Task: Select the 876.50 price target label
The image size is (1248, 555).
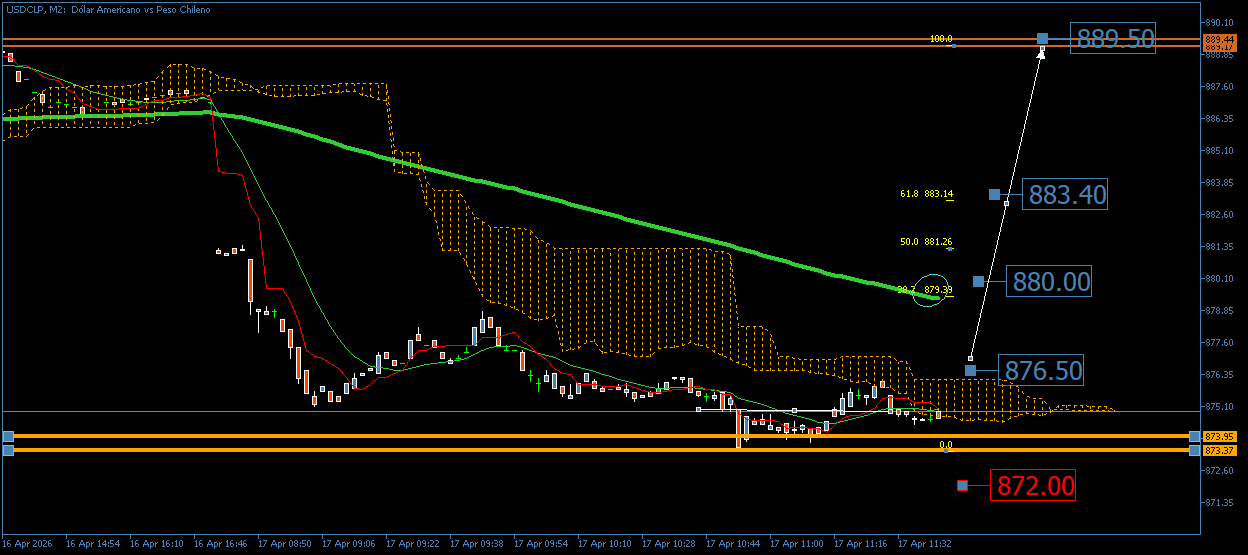Action: (x=1041, y=371)
